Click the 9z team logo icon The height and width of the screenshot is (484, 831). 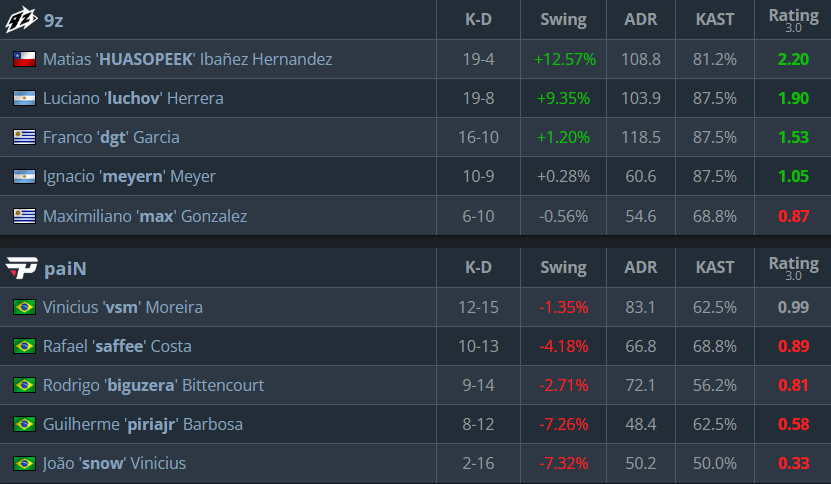tap(21, 20)
